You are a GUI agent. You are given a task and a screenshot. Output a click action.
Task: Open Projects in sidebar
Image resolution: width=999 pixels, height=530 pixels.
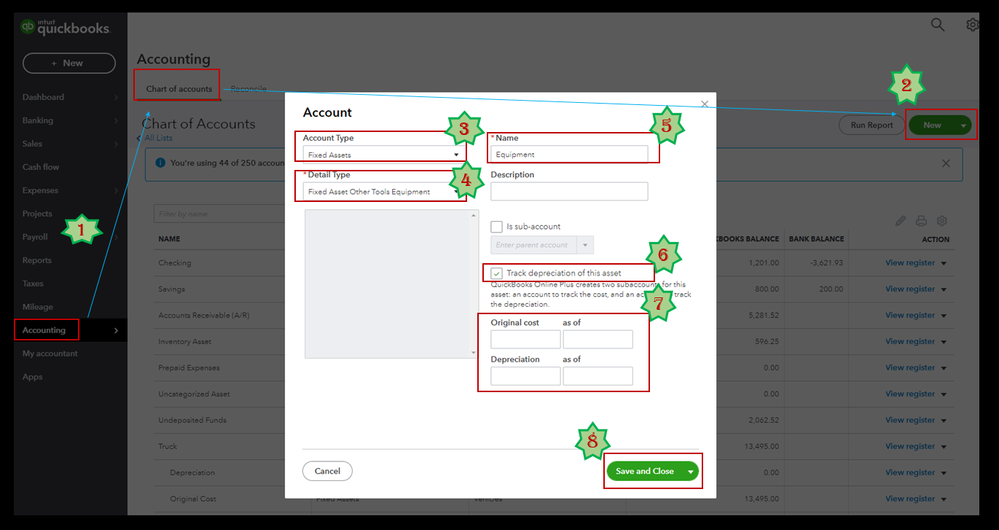tap(37, 213)
